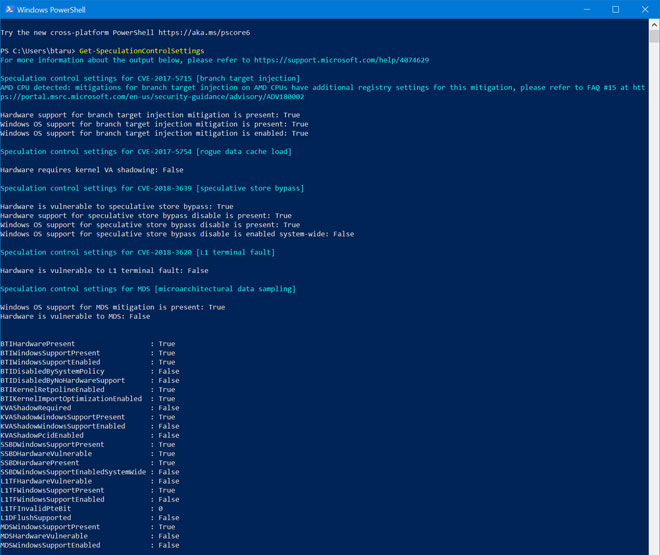Click 'Hardware is vulnerable to L1 terminal fault' line
The height and width of the screenshot is (555, 660).
(x=104, y=271)
